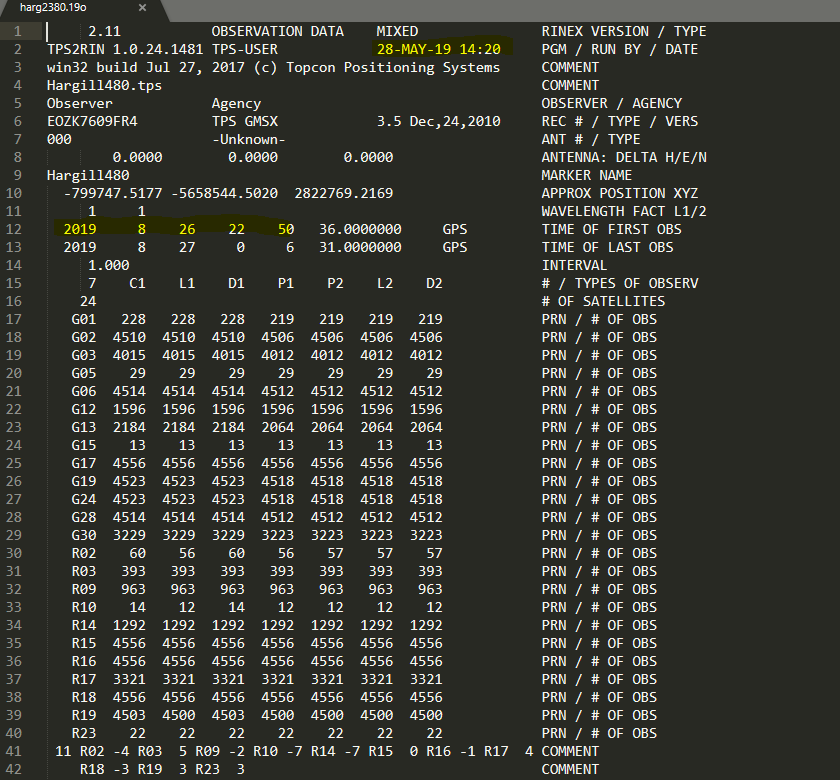Place cursor on Hargill480.tps text
This screenshot has width=840, height=780.
click(x=104, y=85)
